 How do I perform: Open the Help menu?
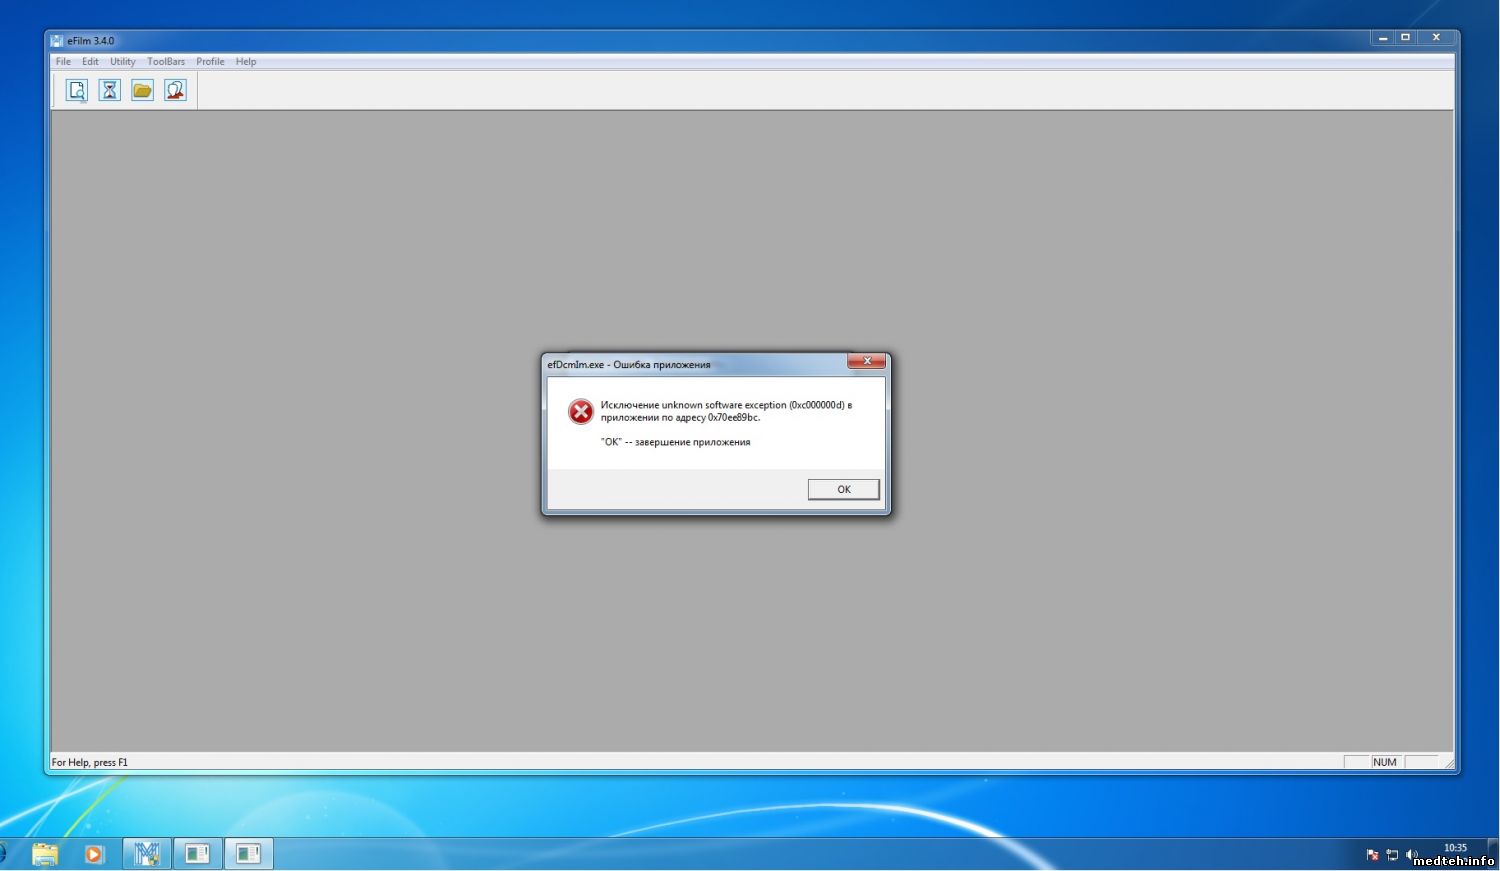coord(246,62)
